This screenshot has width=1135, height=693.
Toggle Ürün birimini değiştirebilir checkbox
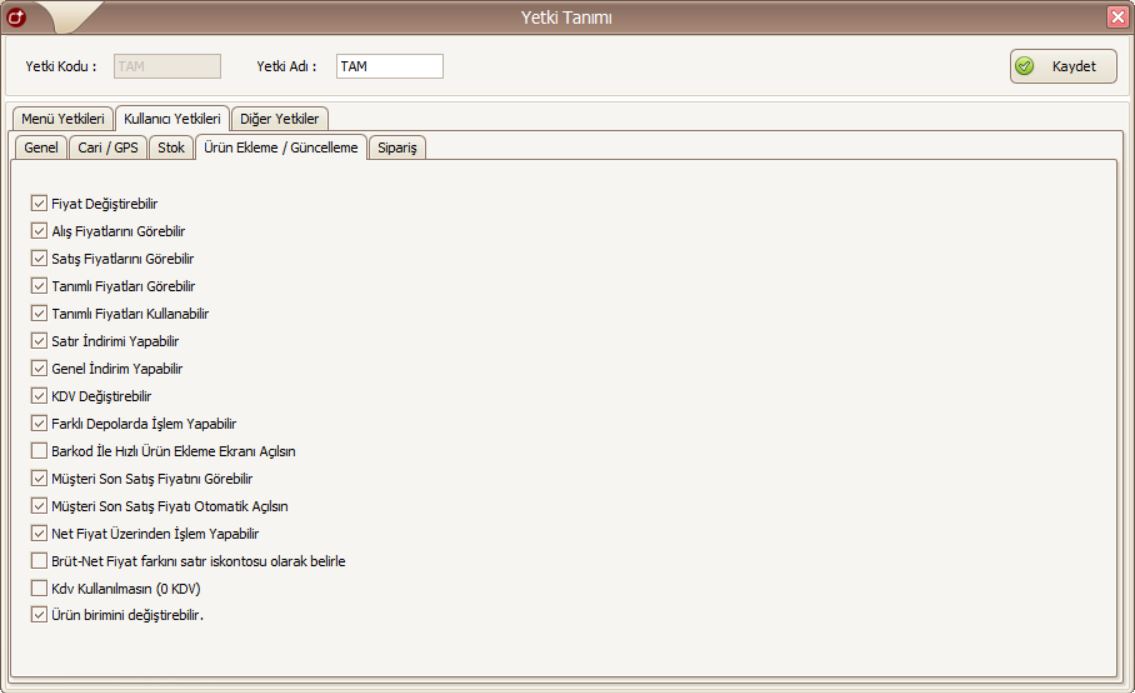(39, 615)
